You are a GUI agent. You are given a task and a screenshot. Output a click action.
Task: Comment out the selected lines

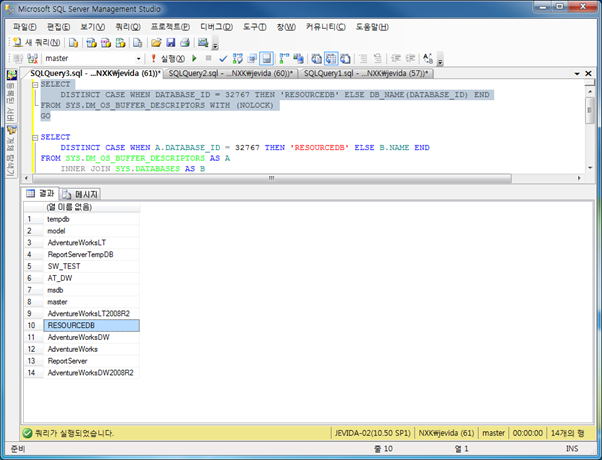point(363,59)
